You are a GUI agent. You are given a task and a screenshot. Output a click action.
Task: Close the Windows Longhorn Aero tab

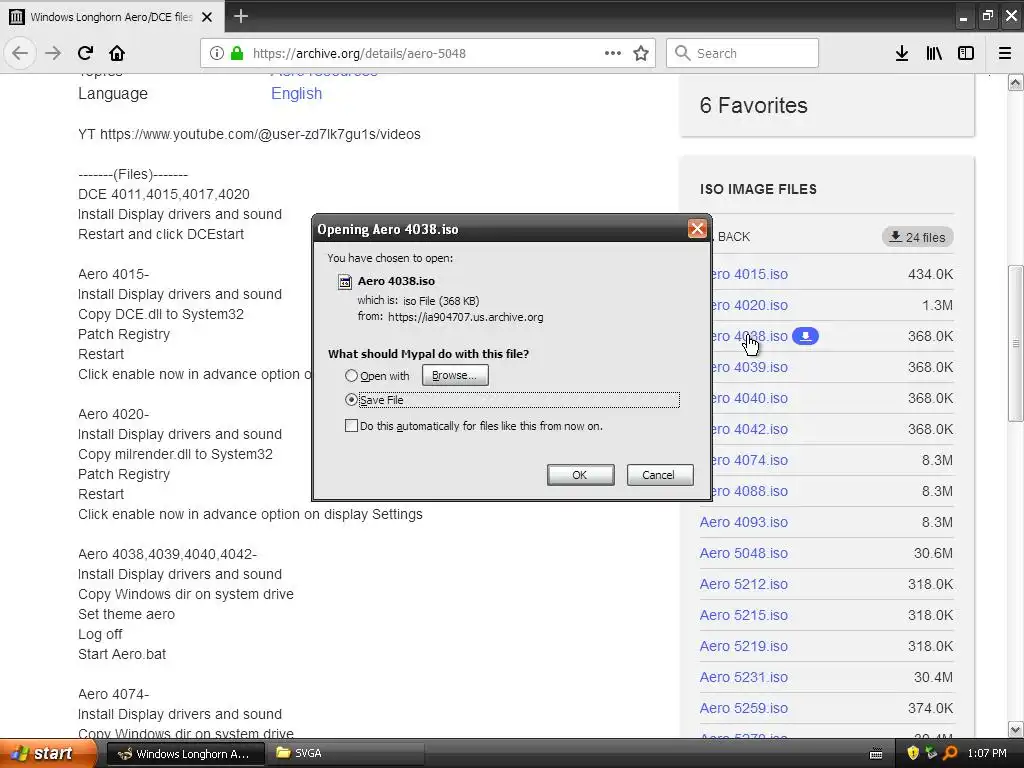pos(207,17)
